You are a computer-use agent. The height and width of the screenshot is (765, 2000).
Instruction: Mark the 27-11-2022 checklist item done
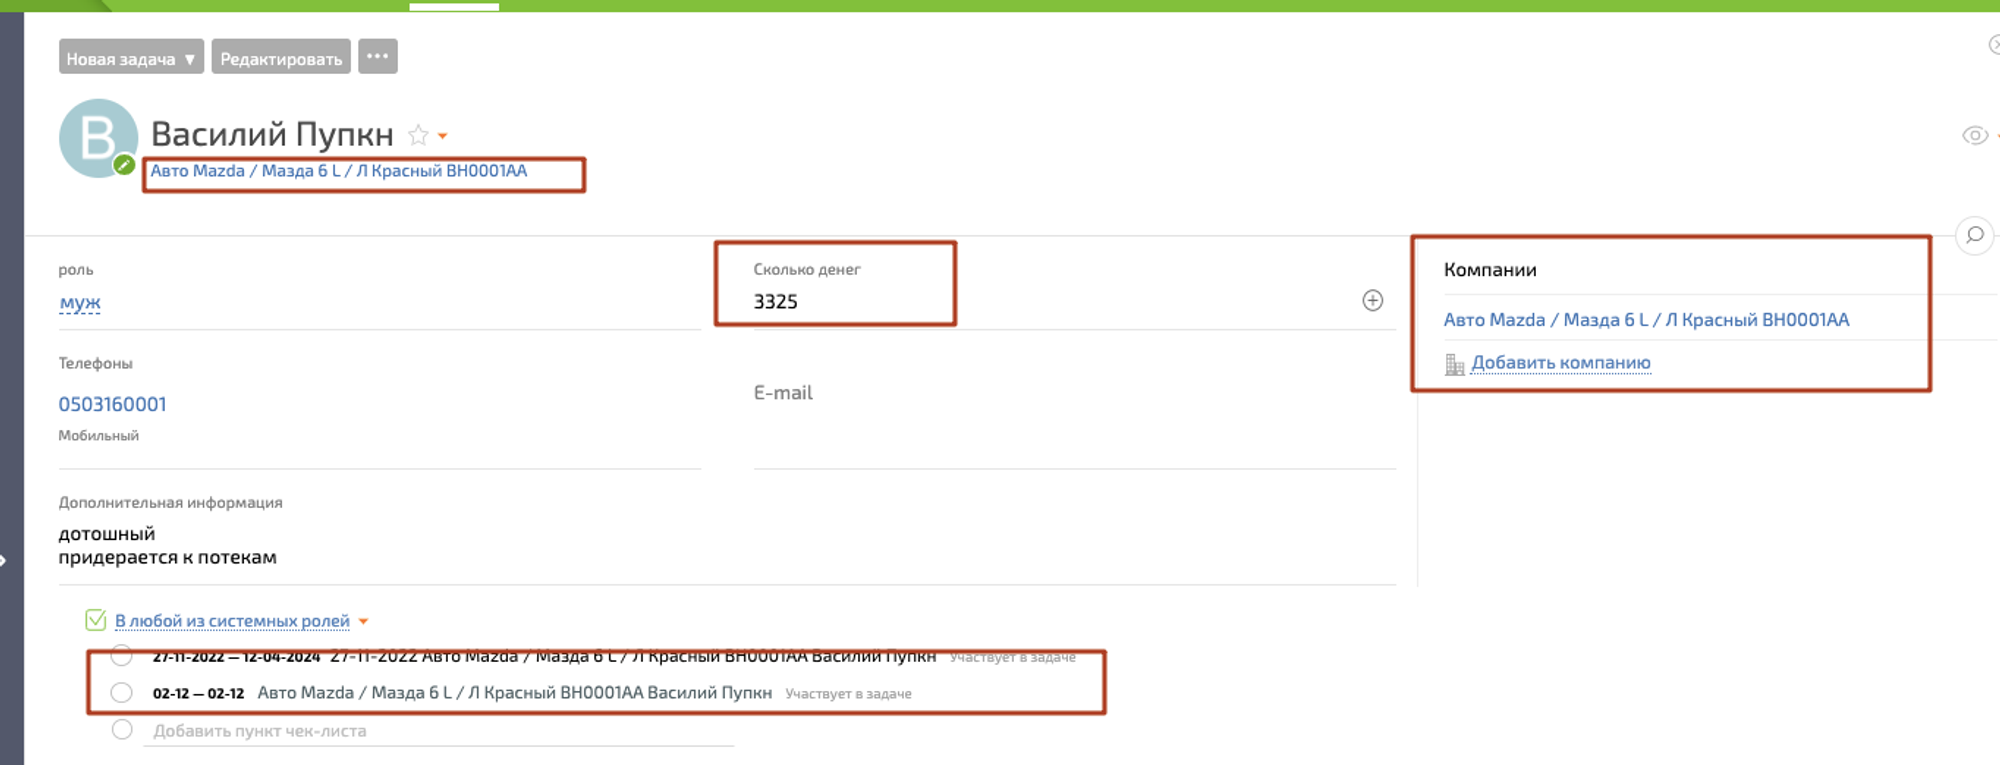click(x=122, y=656)
